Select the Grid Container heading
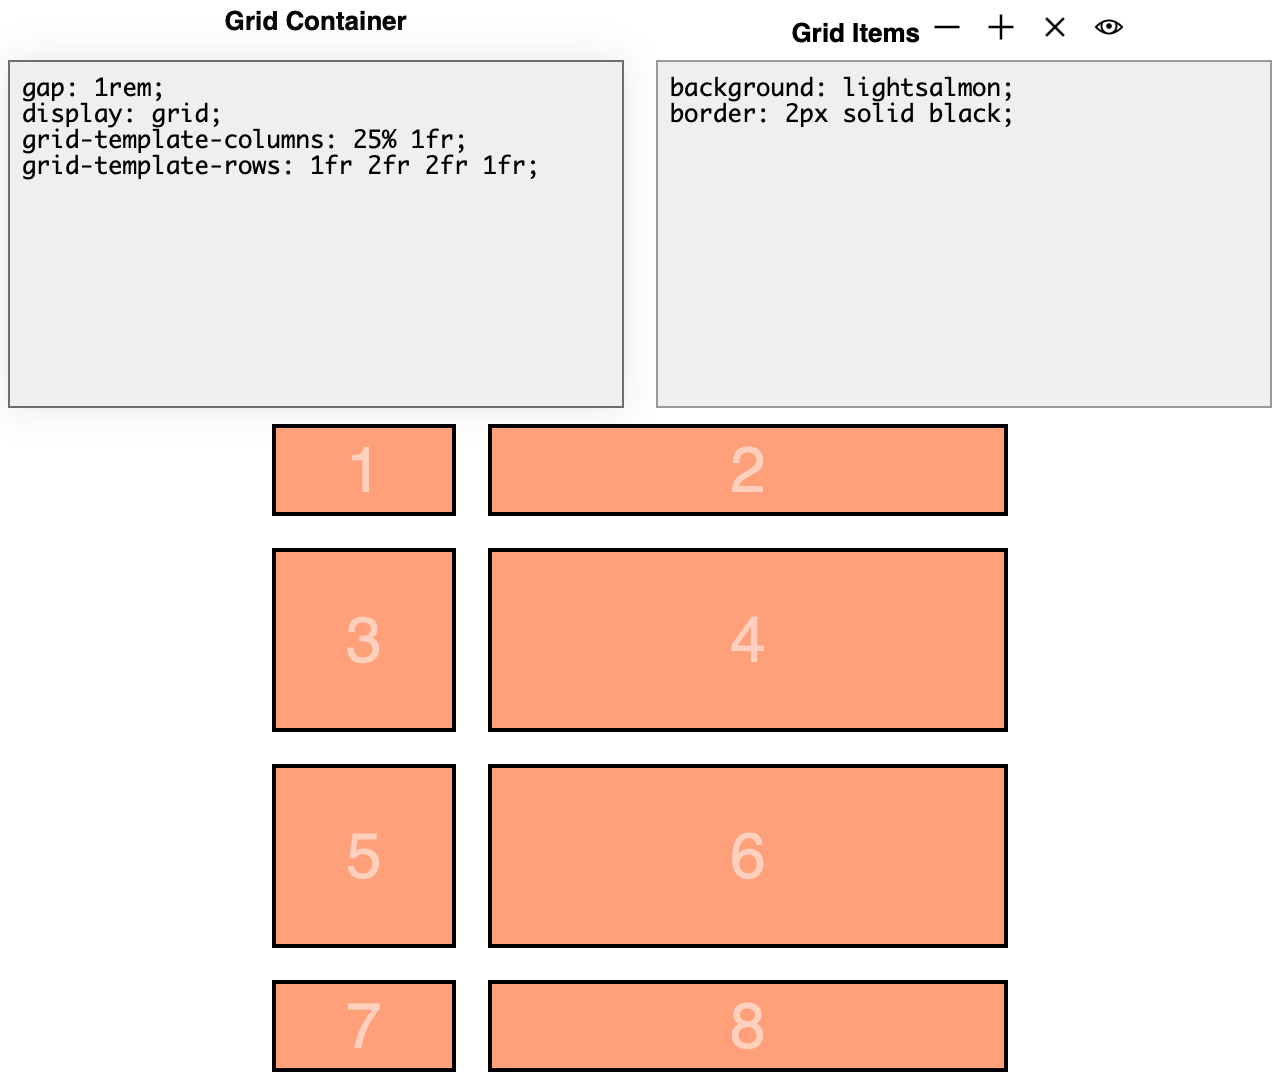 [315, 21]
